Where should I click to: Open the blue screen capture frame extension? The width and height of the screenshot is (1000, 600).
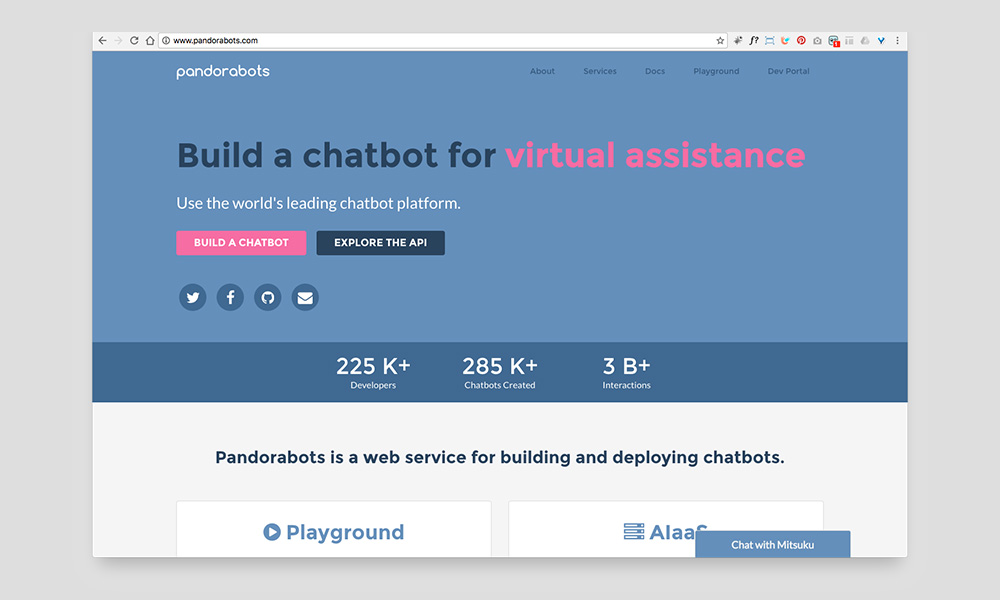click(x=770, y=40)
